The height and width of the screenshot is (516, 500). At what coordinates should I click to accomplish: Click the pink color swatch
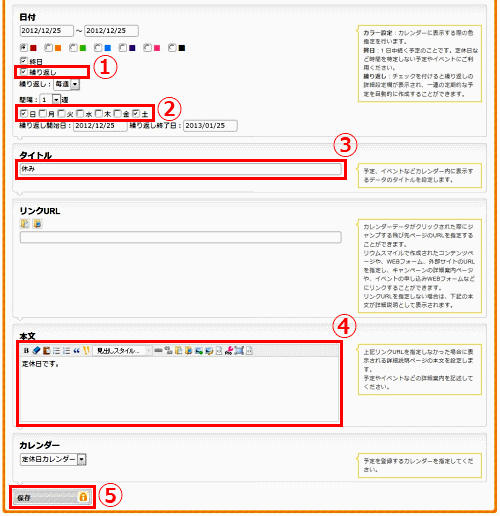(157, 48)
